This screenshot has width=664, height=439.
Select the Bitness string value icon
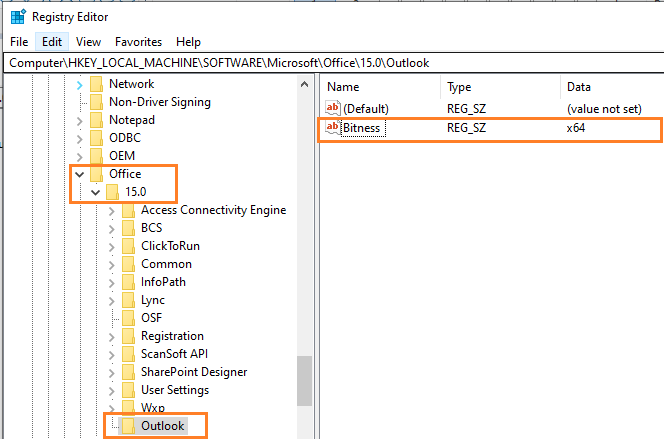click(333, 128)
